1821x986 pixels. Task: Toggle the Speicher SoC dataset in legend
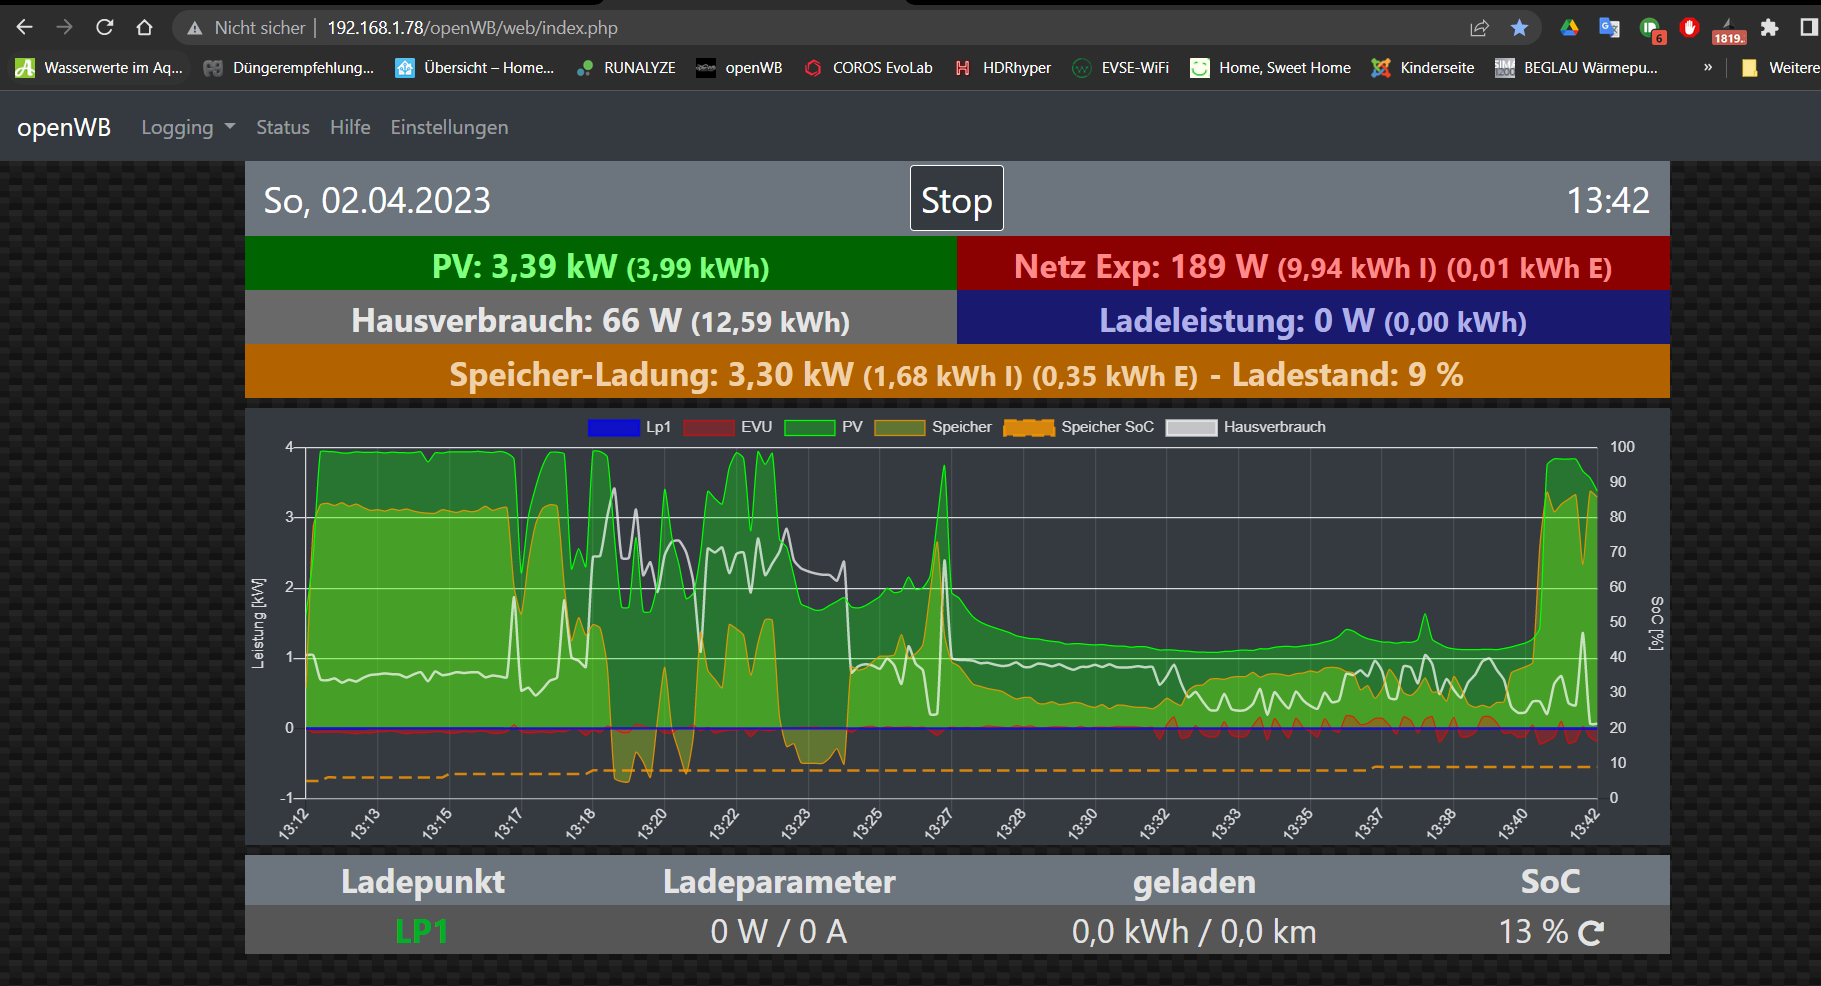[x=1079, y=427]
